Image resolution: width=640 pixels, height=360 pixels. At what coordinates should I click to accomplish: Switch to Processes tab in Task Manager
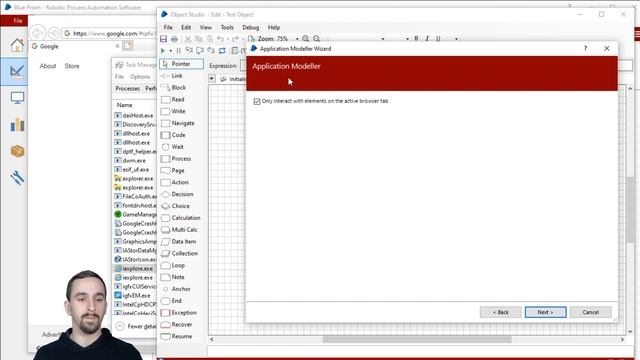127,89
